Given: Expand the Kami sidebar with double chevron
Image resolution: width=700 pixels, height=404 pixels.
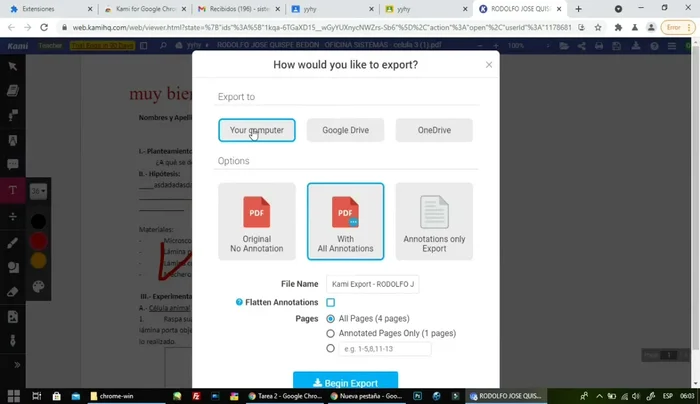Looking at the screenshot, I should [17, 365].
